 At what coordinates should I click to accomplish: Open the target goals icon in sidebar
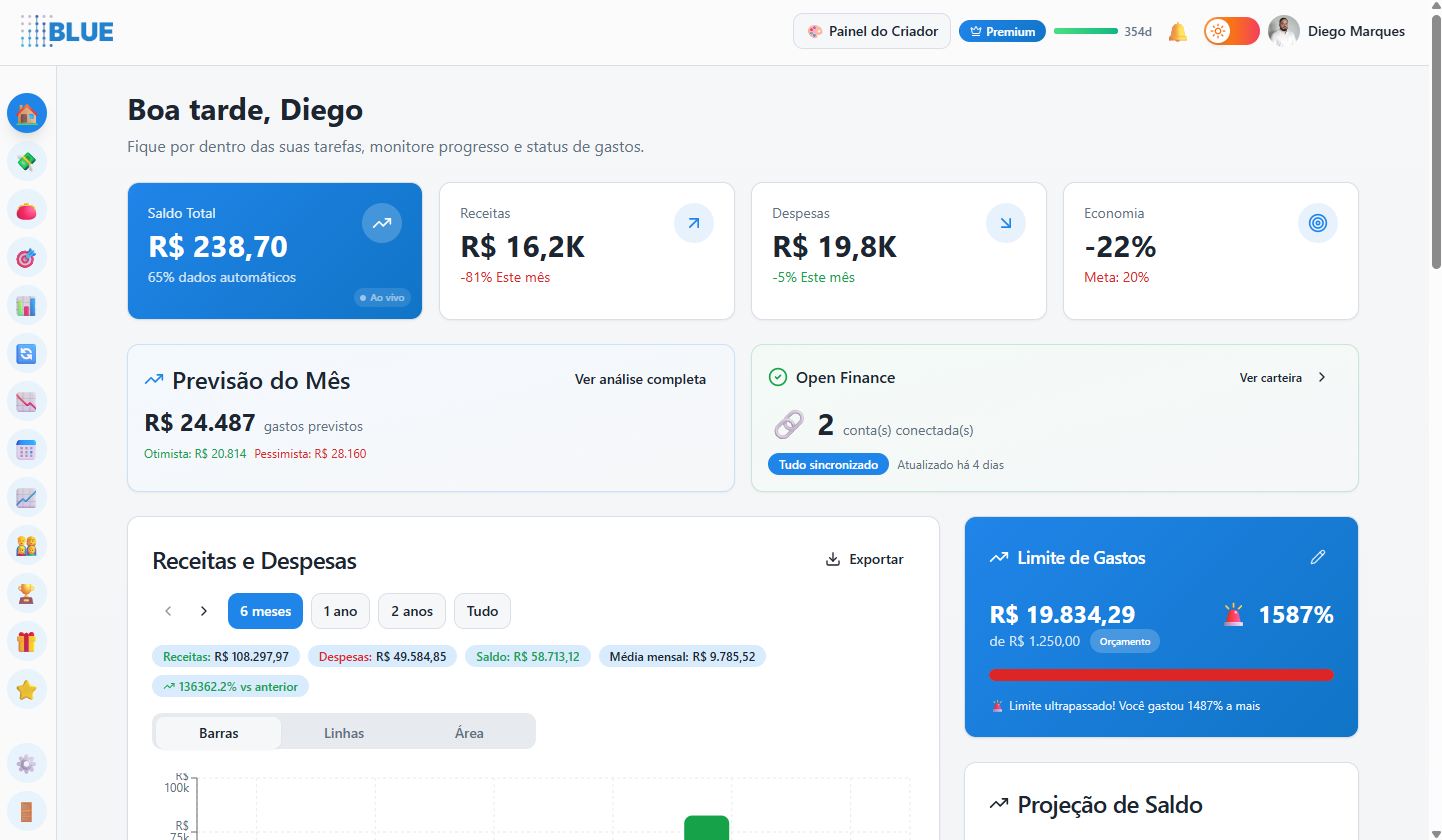[27, 258]
